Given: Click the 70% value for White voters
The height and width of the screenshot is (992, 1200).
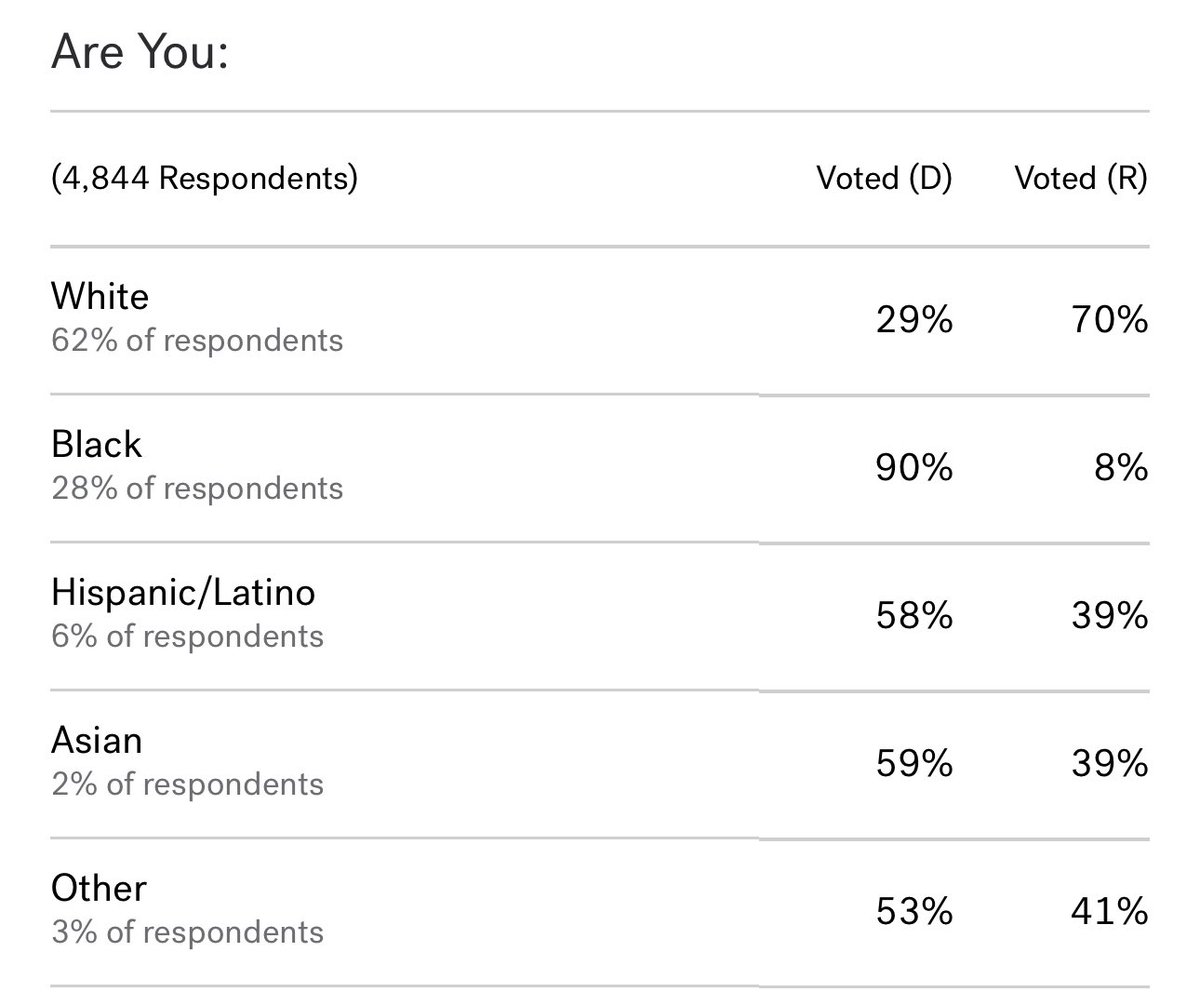Looking at the screenshot, I should (x=1109, y=320).
